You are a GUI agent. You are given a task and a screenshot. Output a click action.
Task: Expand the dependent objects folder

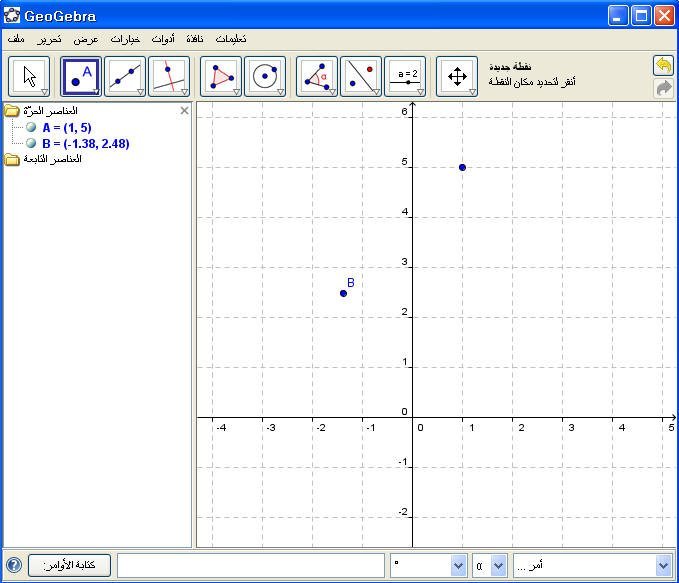pos(12,159)
